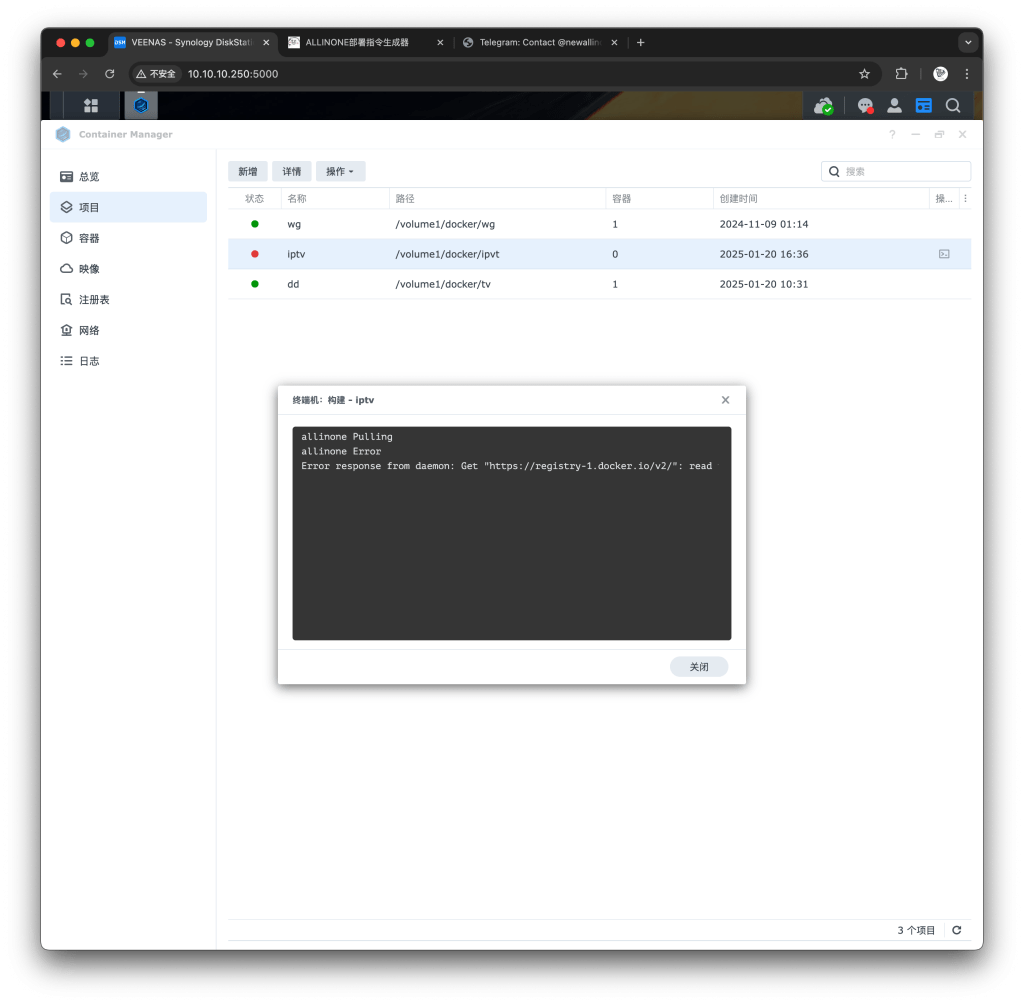Screen dimensions: 1024x1004
Task: Go to 容器 in the sidebar
Action: click(89, 238)
